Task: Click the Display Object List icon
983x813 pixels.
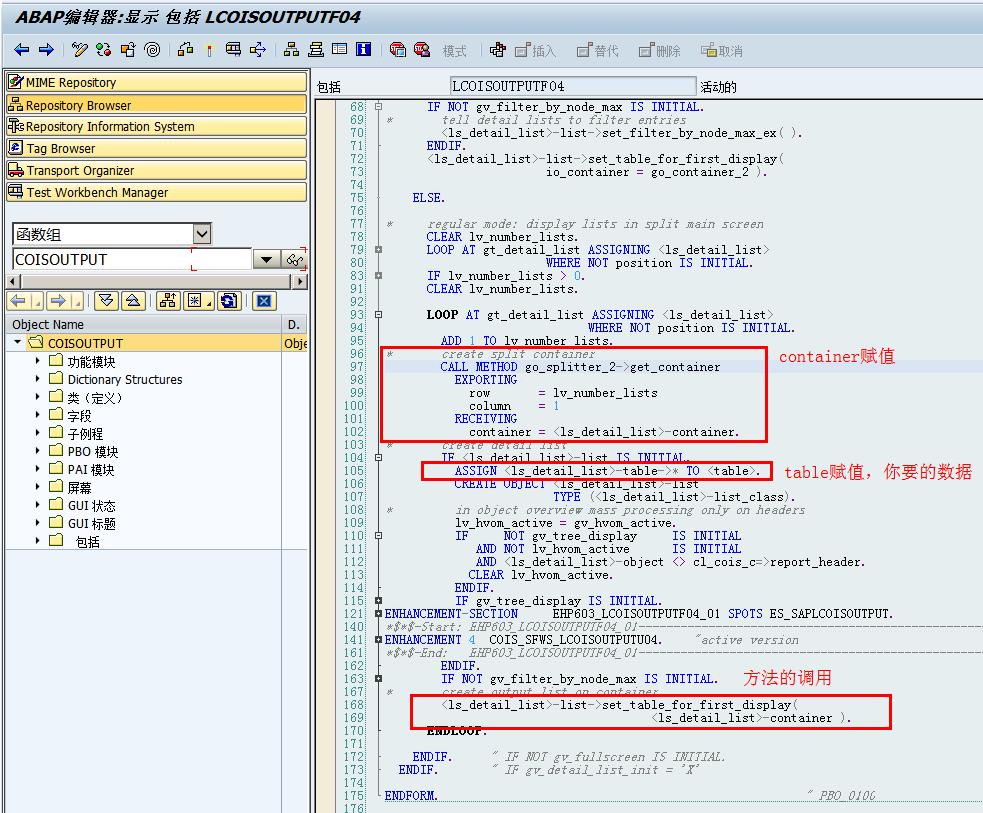Action: [258, 50]
